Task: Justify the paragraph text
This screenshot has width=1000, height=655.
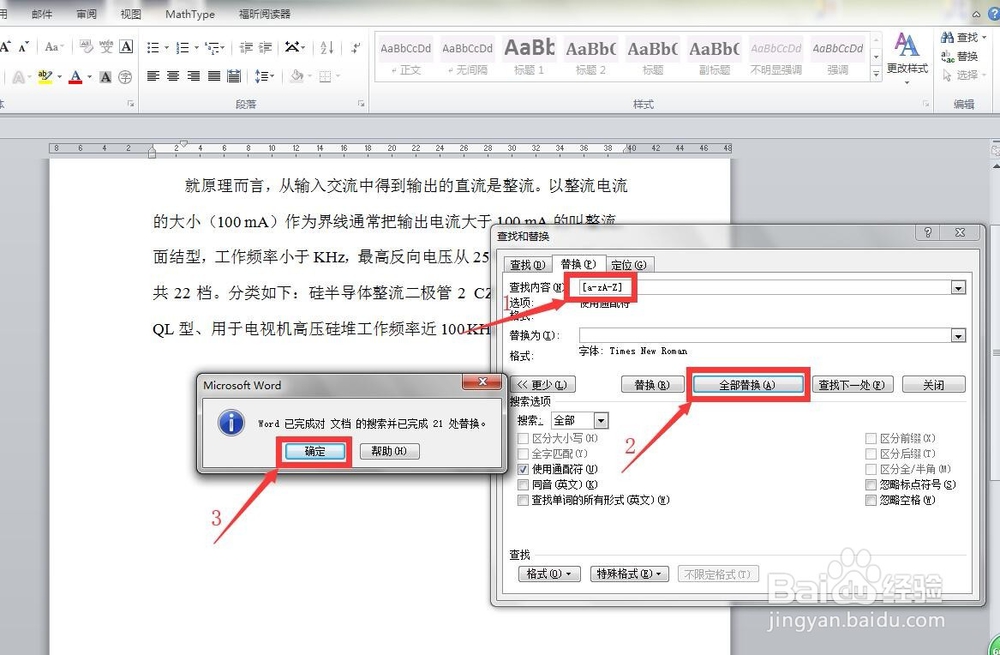Action: point(214,77)
